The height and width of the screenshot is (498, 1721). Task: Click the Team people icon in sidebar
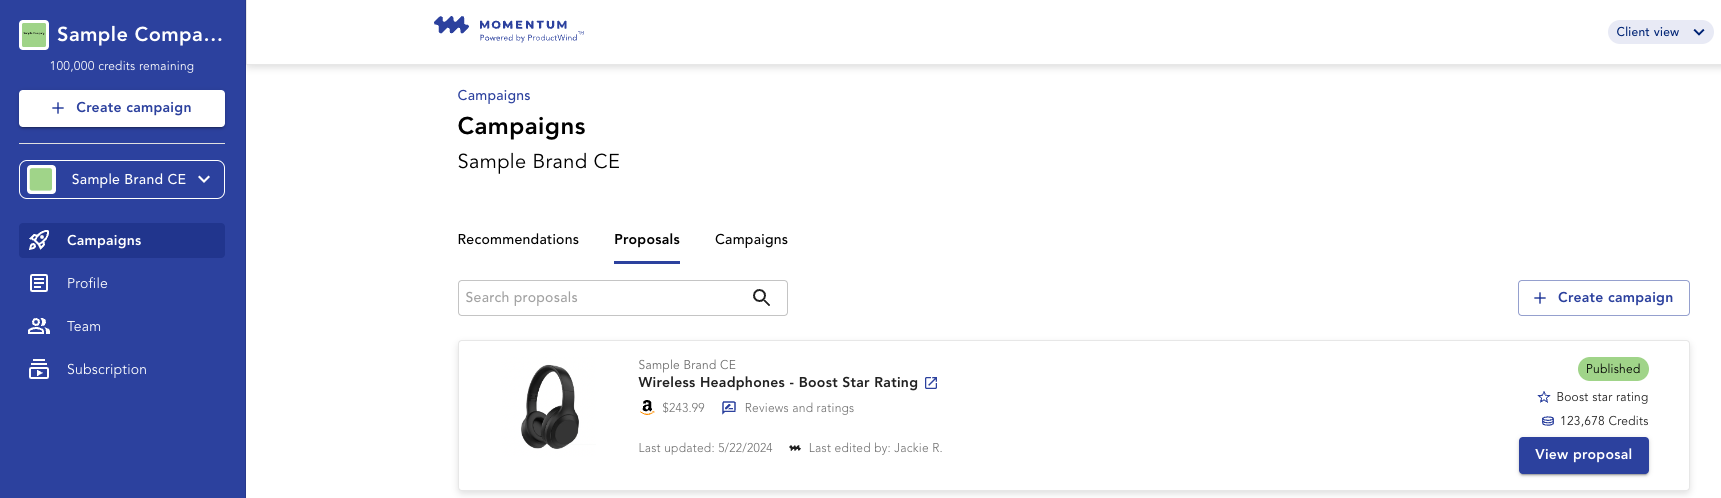point(39,326)
